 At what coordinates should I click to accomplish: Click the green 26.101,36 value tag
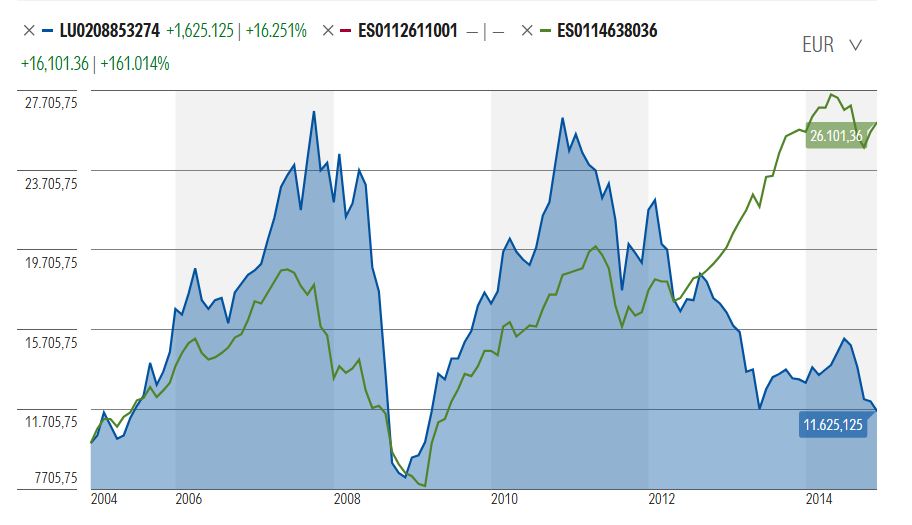click(x=836, y=137)
